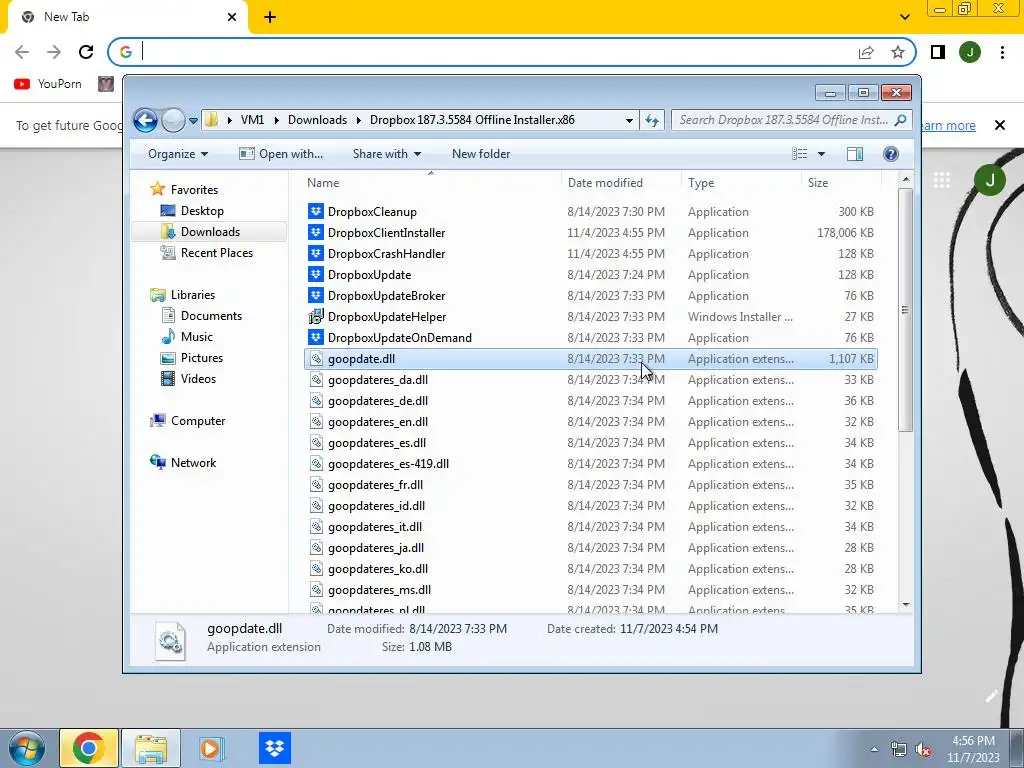Click New folder button
Screen dimensions: 1024x768
481,153
